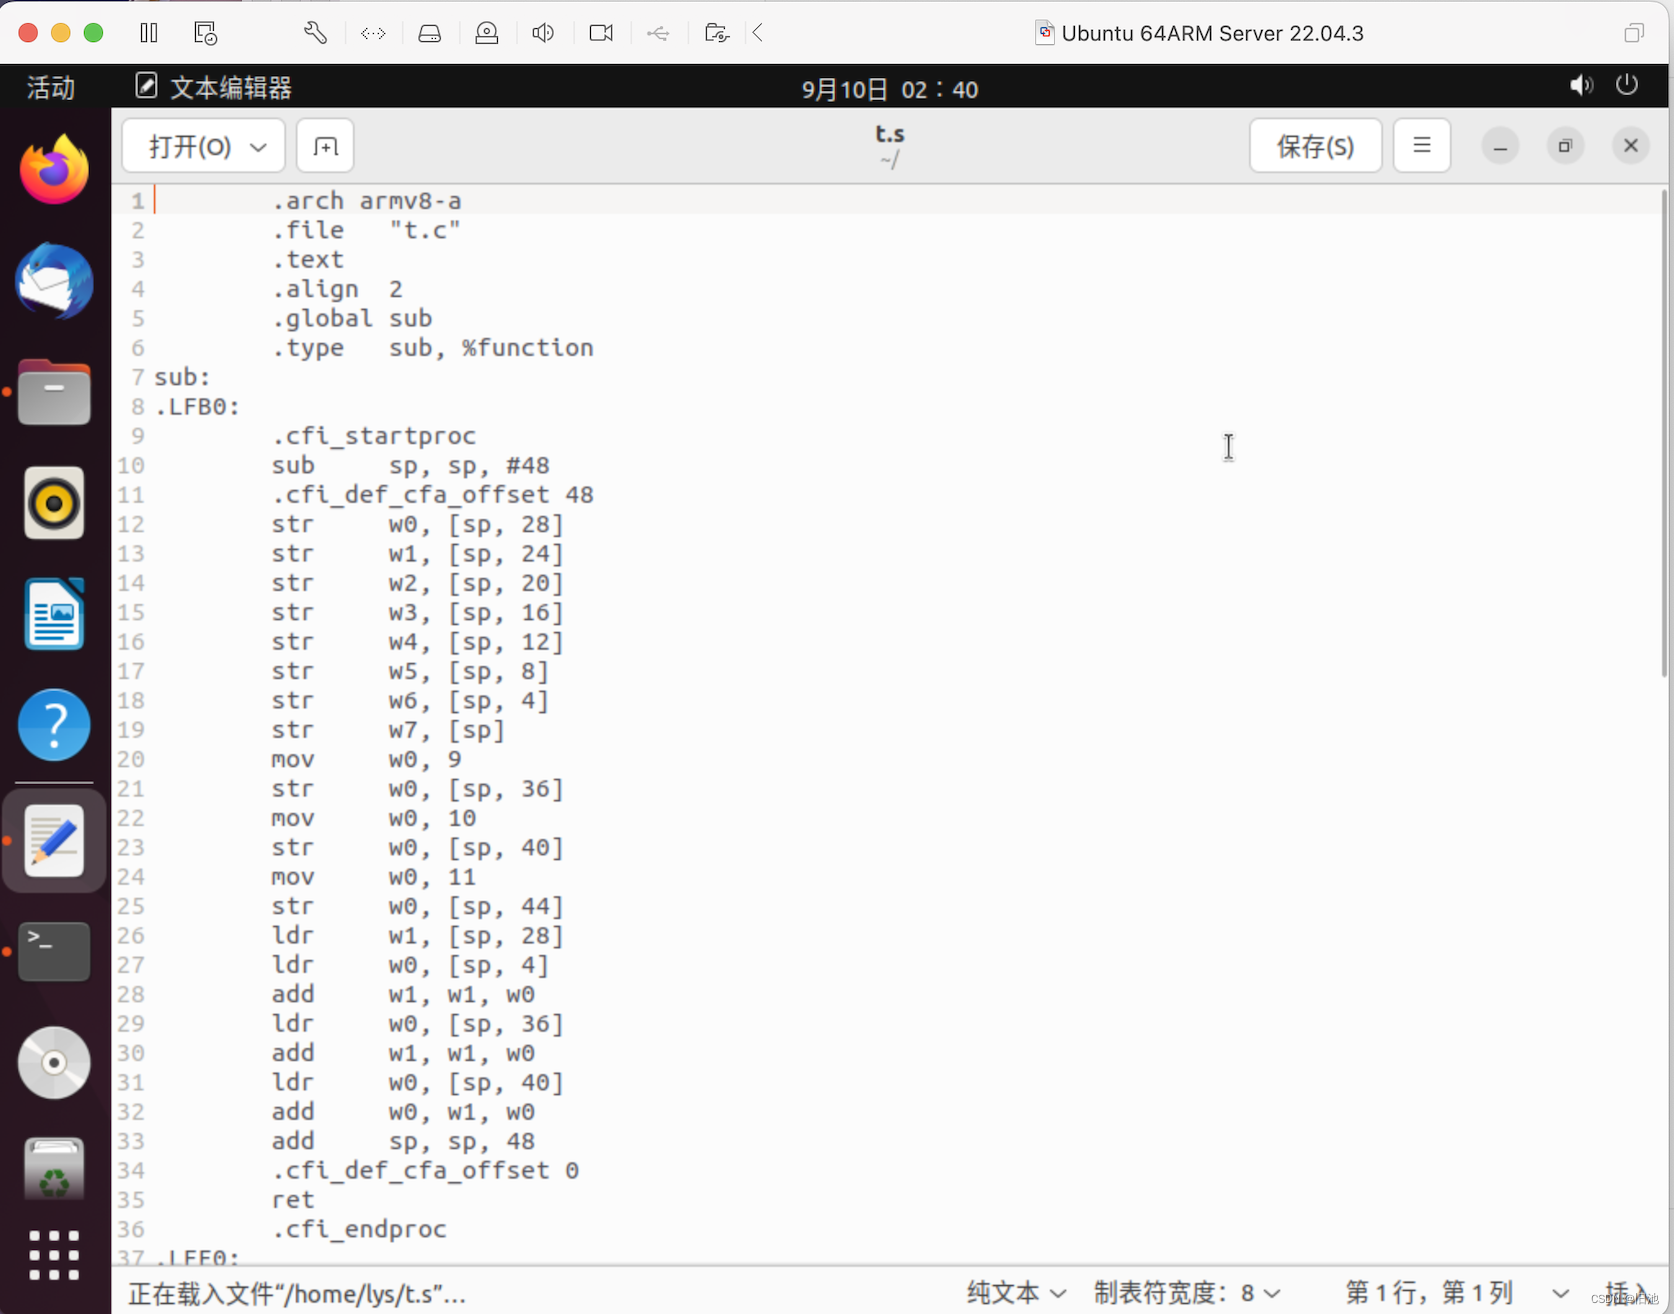Expand the dropdown after cursor position
This screenshot has width=1674, height=1314.
[1560, 1293]
